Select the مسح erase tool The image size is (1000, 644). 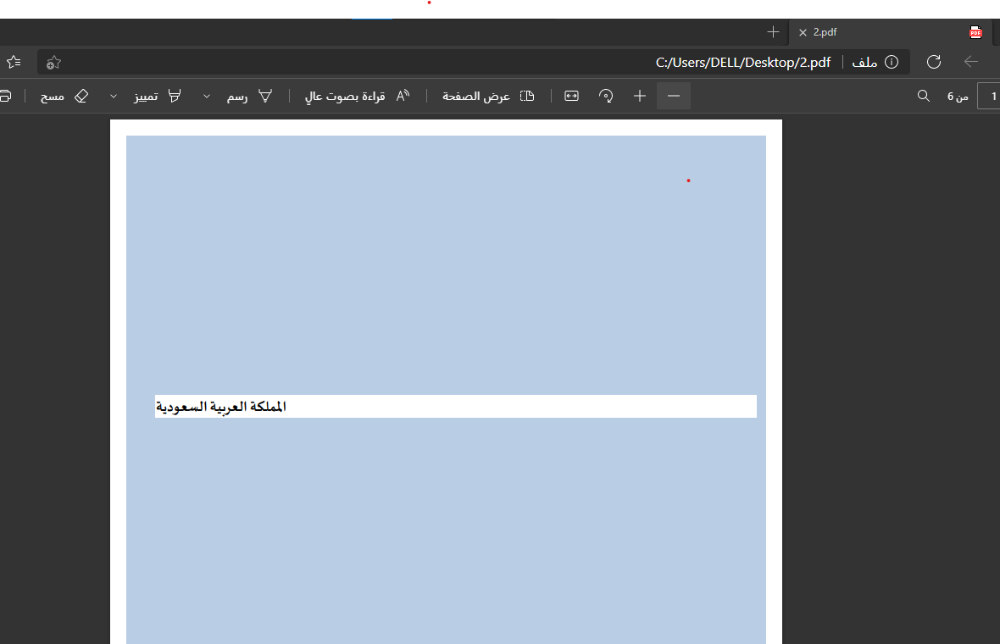(64, 96)
